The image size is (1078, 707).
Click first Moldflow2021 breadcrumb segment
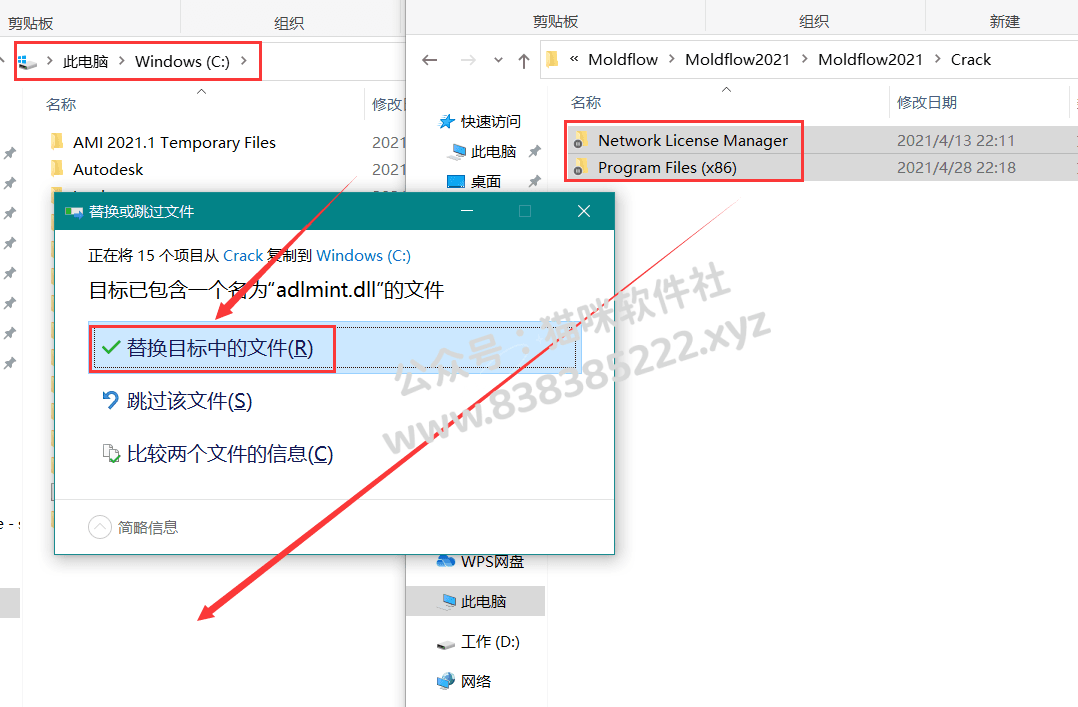click(738, 60)
